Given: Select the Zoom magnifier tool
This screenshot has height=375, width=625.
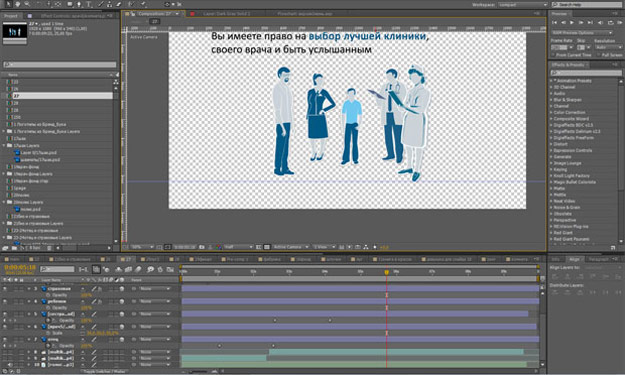Looking at the screenshot, I should coord(27,4).
